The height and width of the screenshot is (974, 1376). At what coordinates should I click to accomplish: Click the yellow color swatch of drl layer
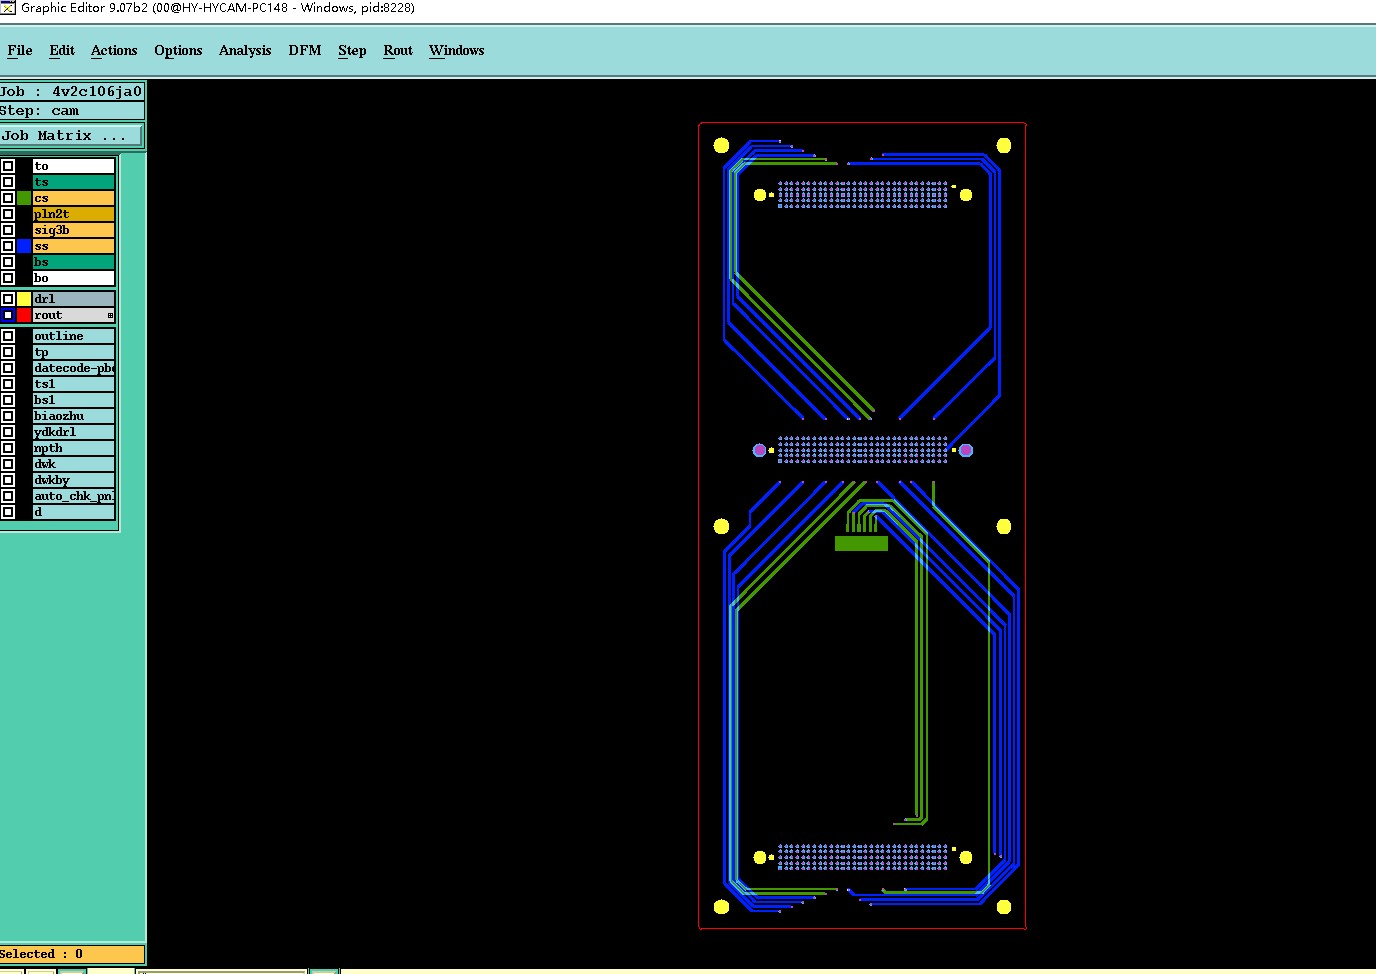[24, 299]
